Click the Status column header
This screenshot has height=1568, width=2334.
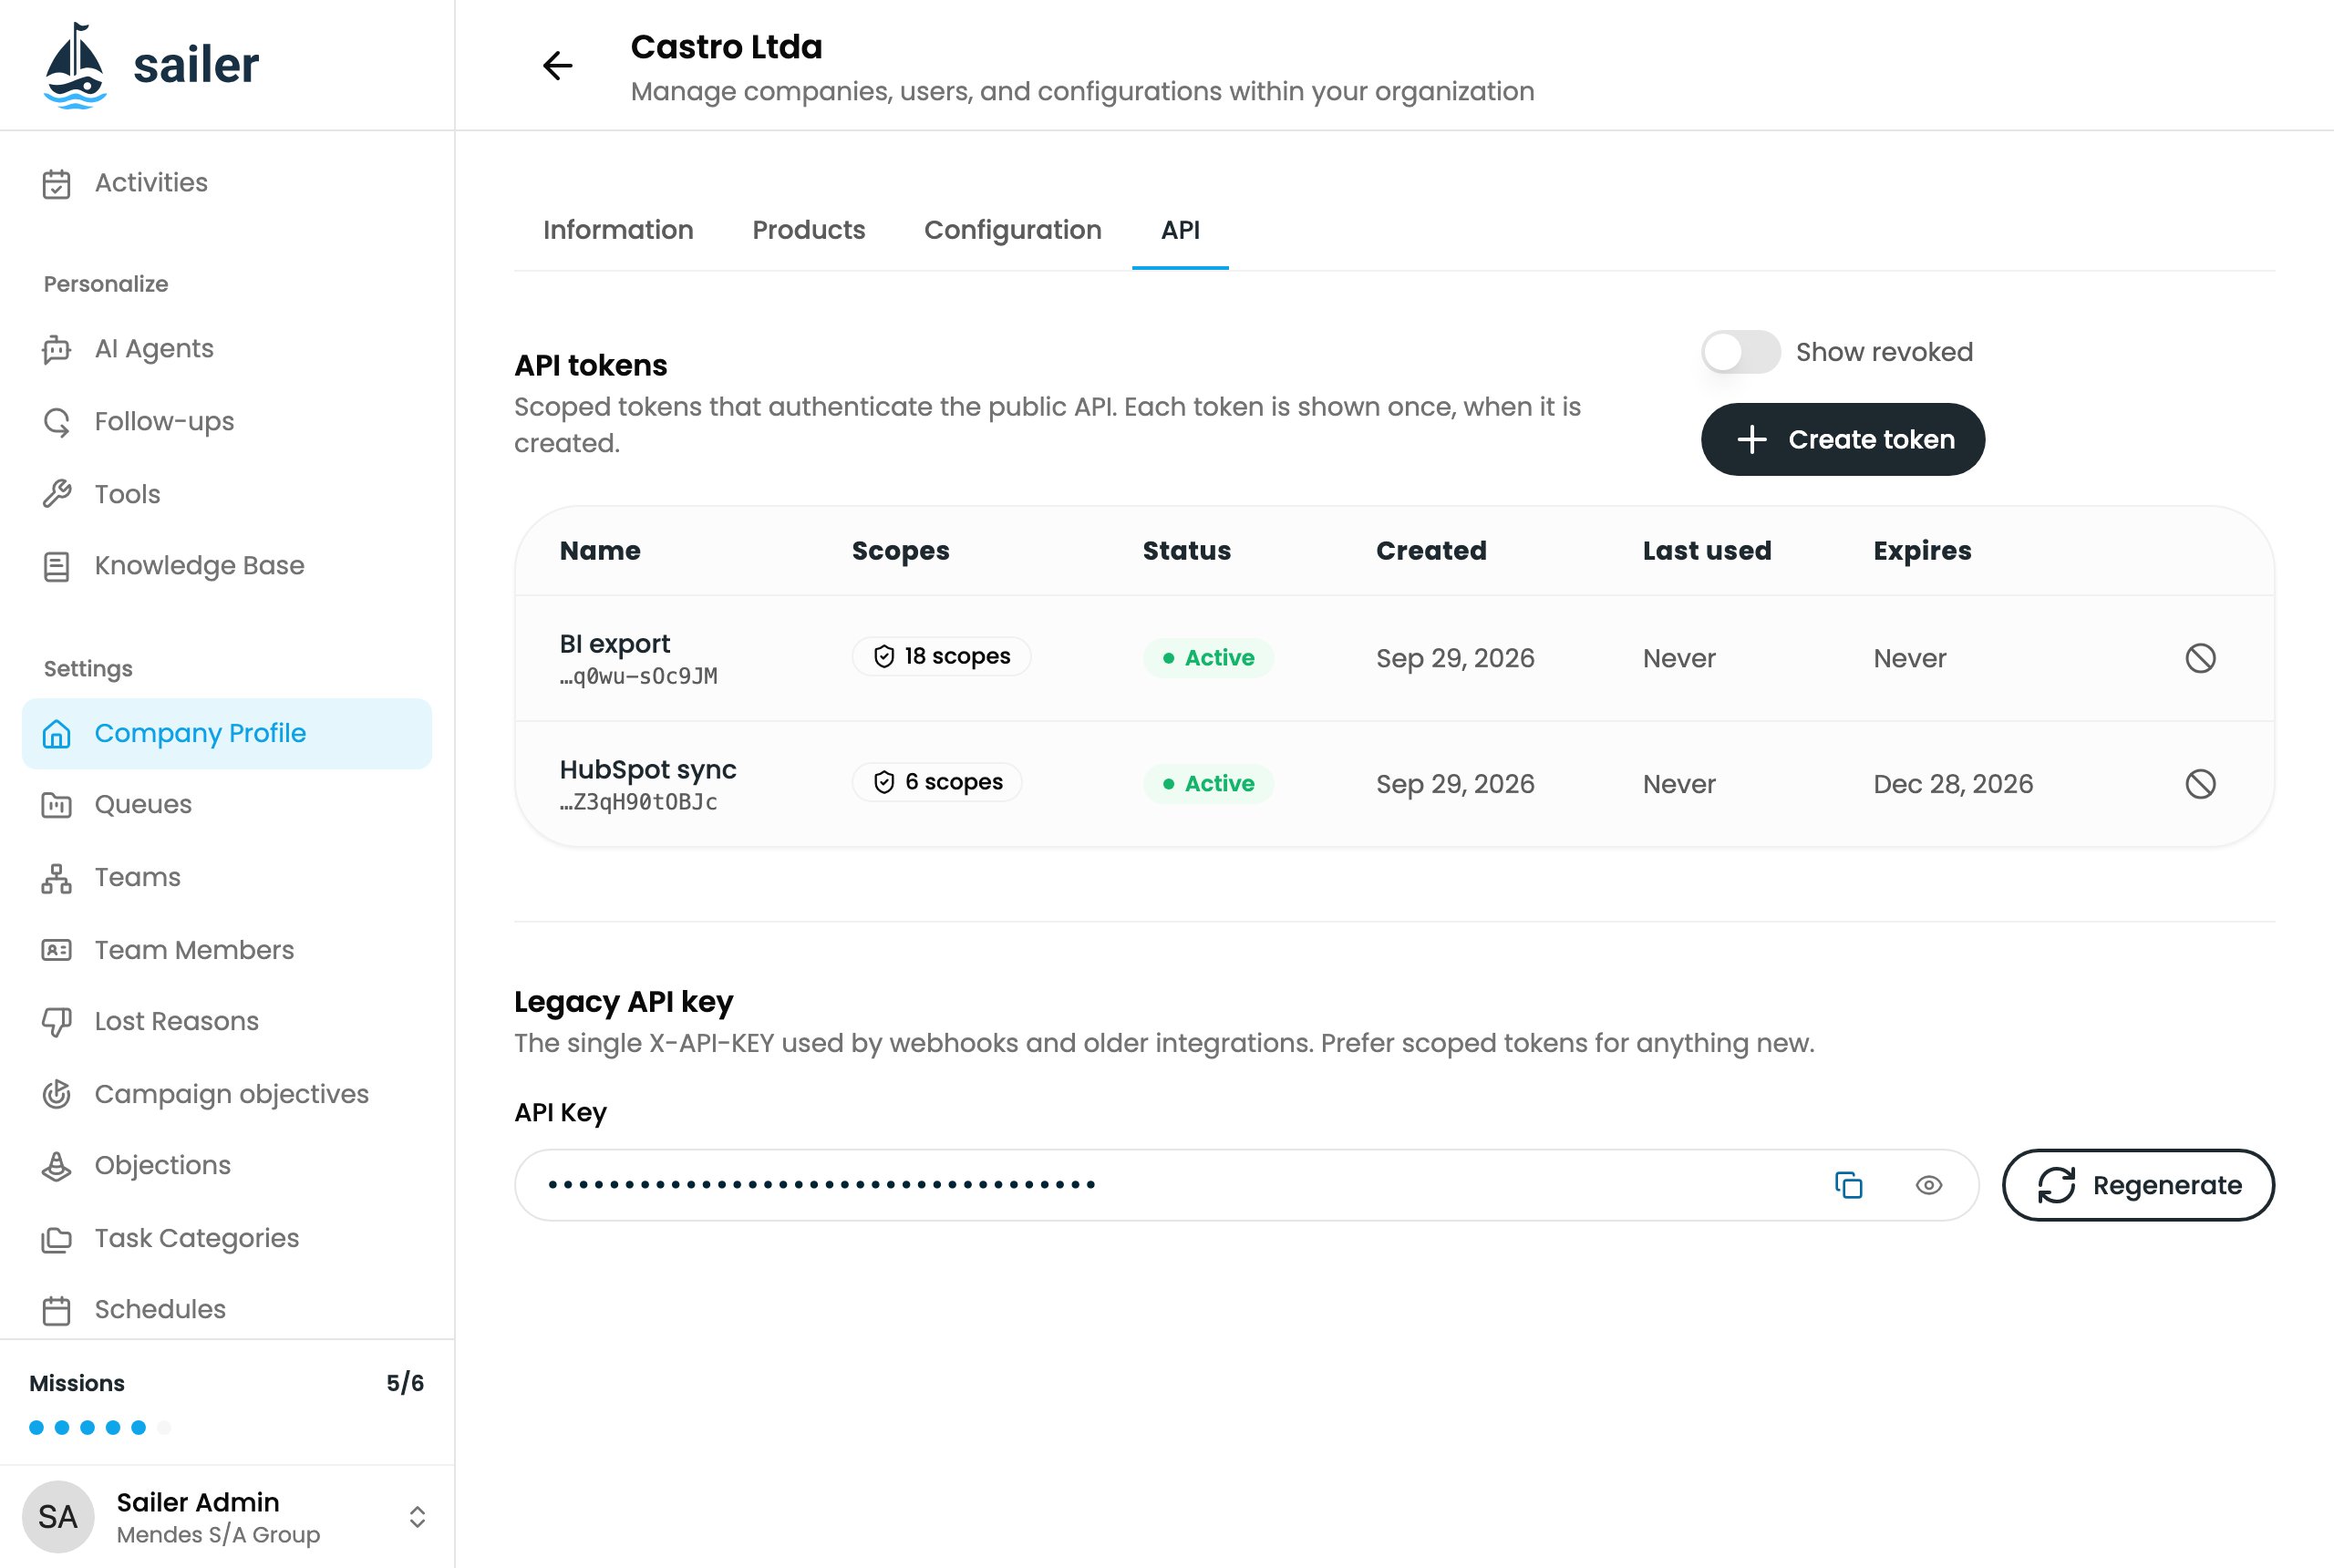(1187, 551)
